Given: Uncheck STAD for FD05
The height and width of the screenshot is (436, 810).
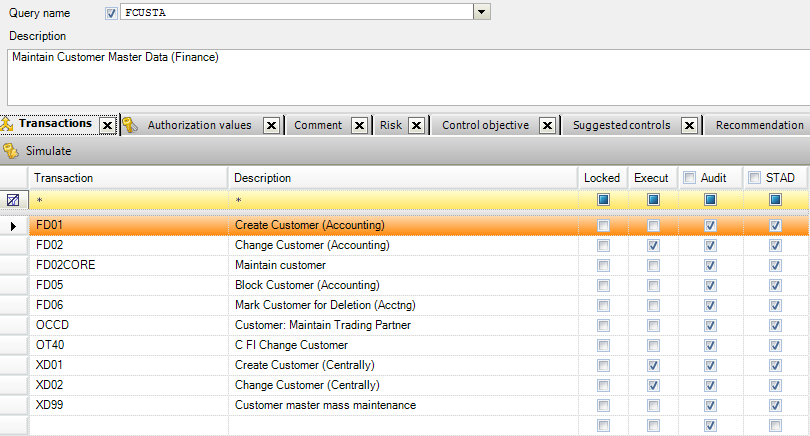Looking at the screenshot, I should coord(775,286).
